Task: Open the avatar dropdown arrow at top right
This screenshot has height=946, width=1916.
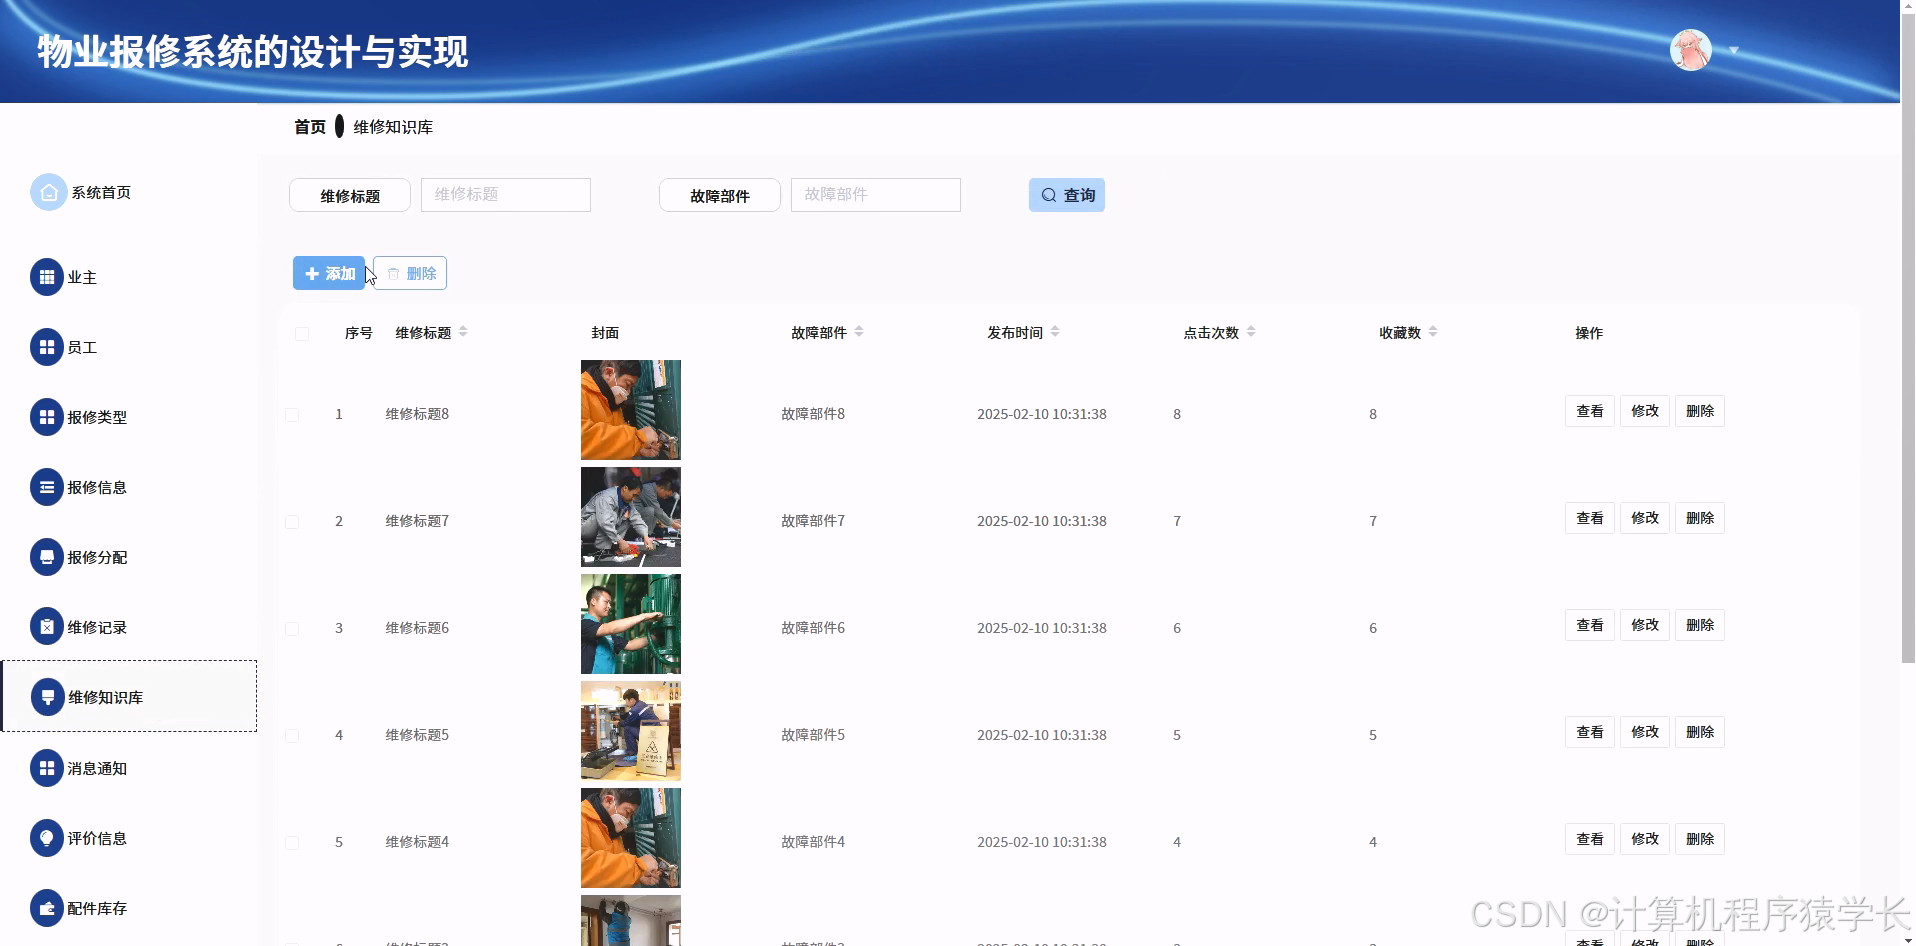Action: (x=1733, y=50)
